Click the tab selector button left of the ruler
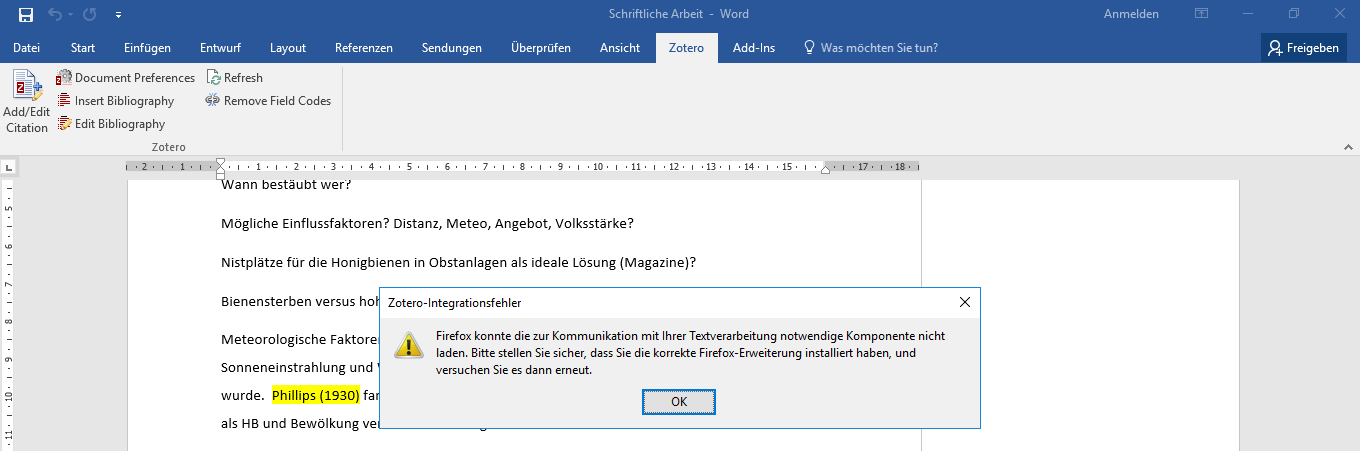The image size is (1360, 451). pyautogui.click(x=7, y=167)
